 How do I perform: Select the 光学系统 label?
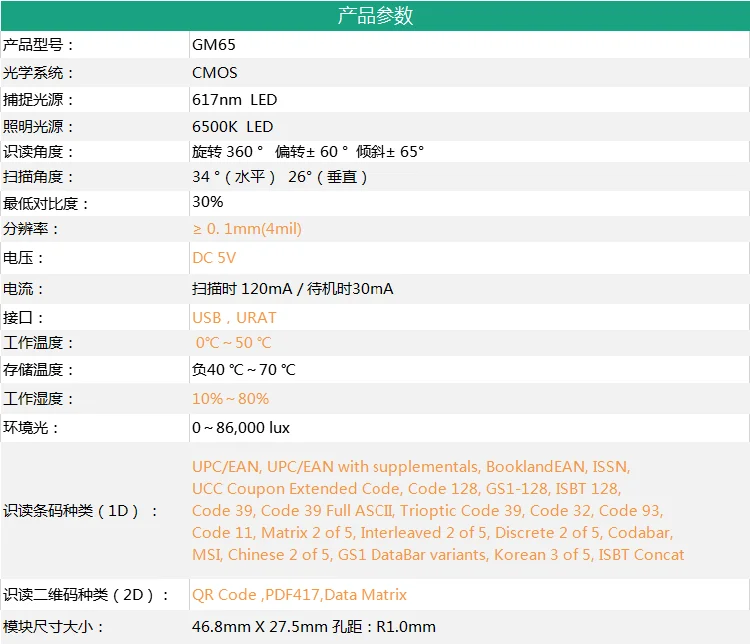click(38, 73)
